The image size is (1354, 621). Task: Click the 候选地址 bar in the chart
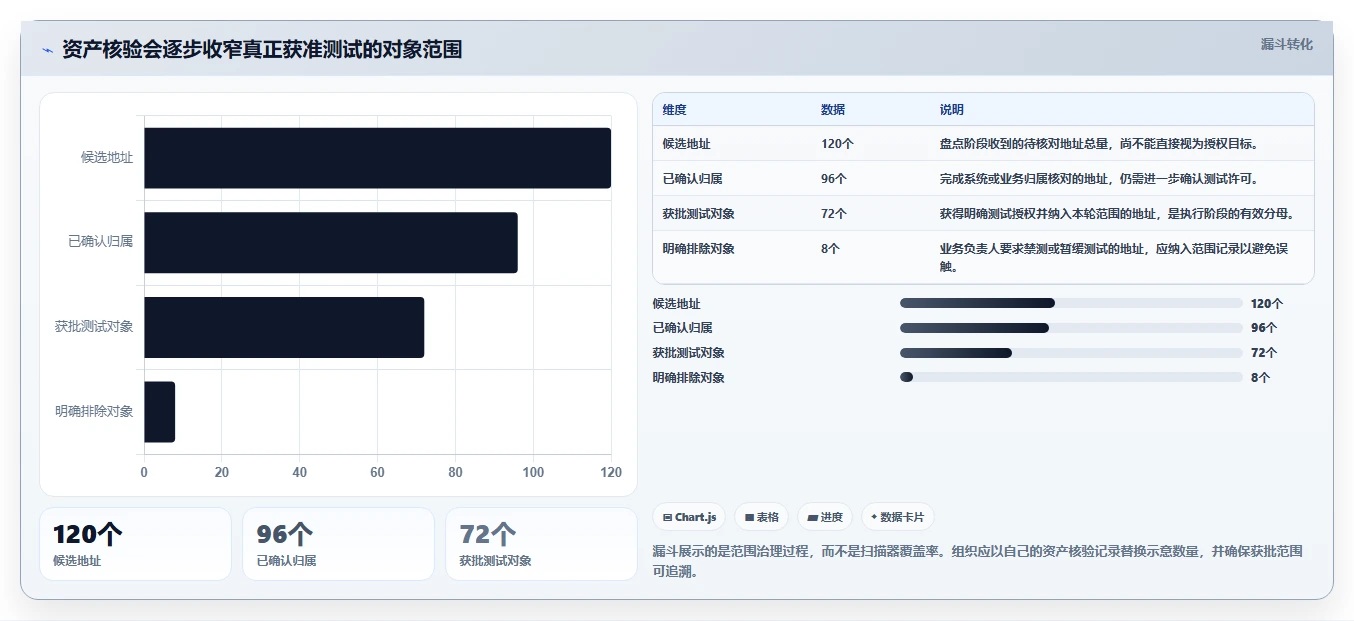click(377, 158)
